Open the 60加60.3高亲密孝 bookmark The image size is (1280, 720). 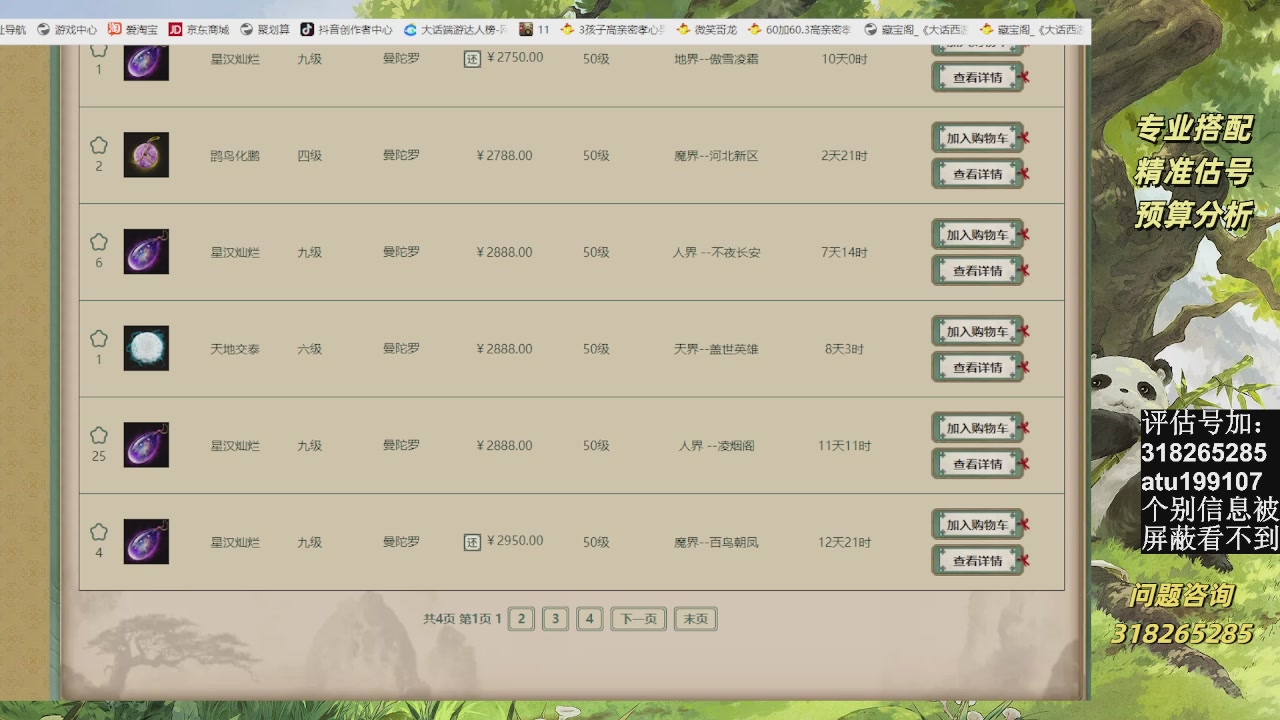pyautogui.click(x=799, y=30)
